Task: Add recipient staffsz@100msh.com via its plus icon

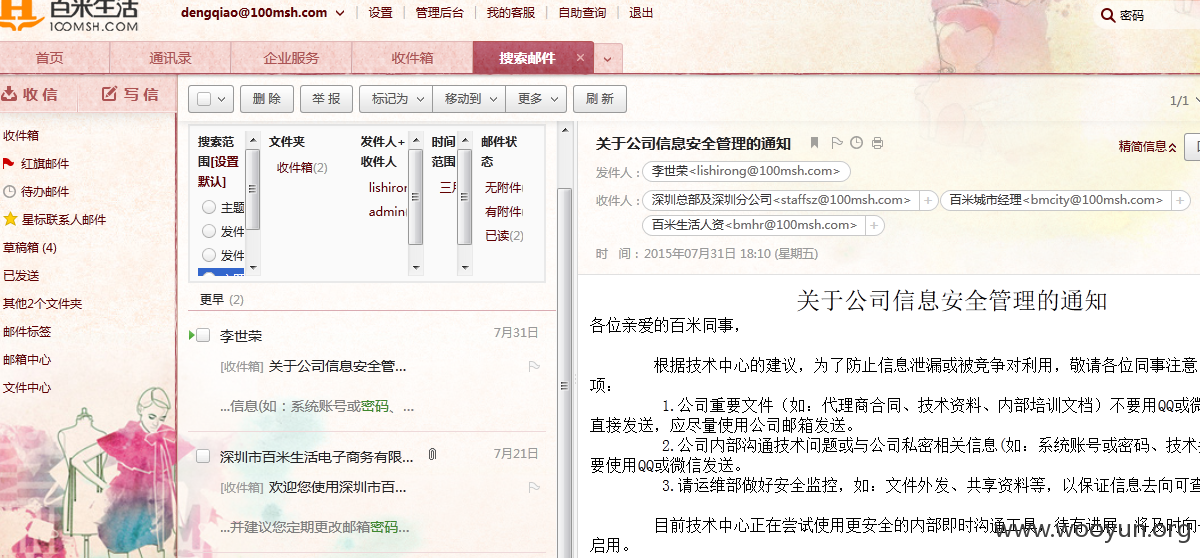Action: click(927, 200)
